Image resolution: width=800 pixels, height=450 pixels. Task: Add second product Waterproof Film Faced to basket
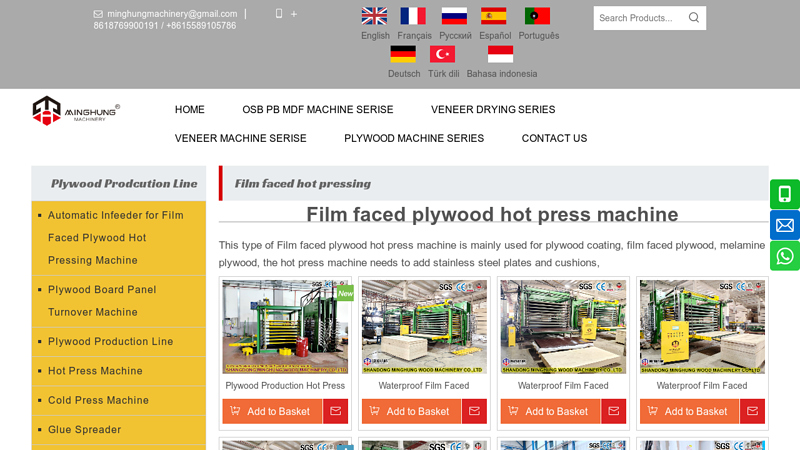[x=411, y=411]
